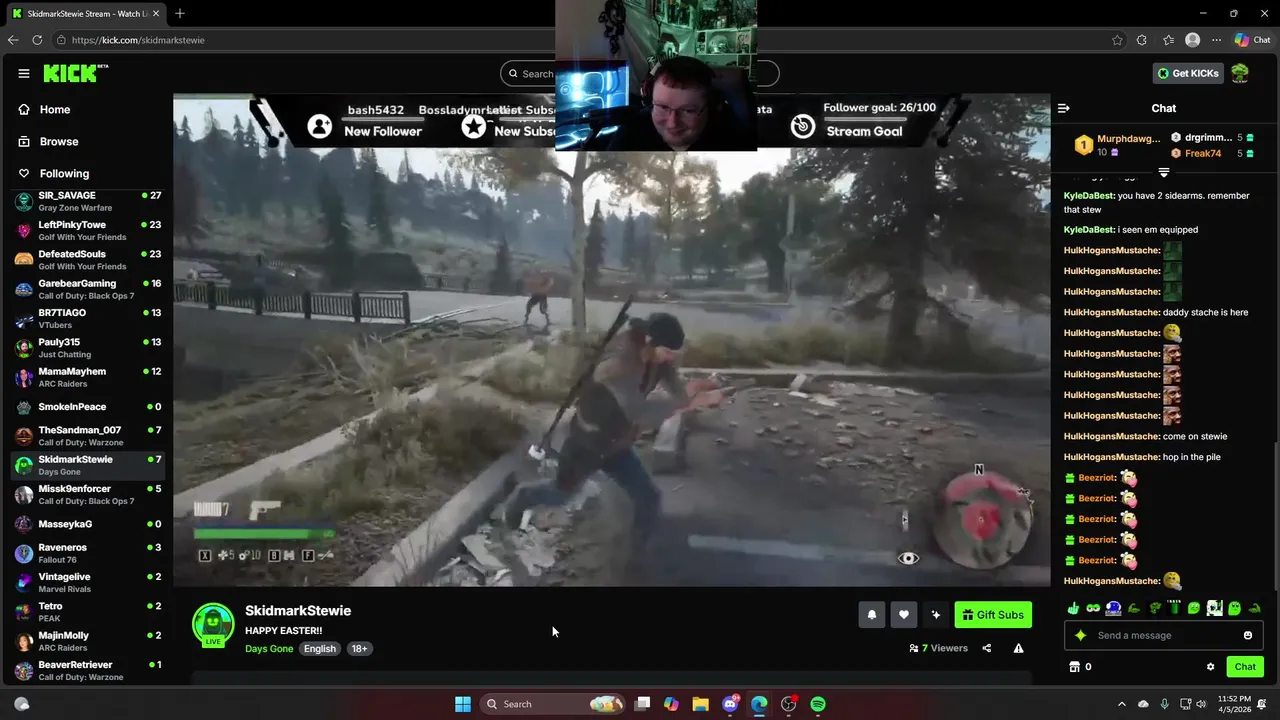Collapse the chat panel via arrow icon
The height and width of the screenshot is (720, 1280).
(1064, 108)
